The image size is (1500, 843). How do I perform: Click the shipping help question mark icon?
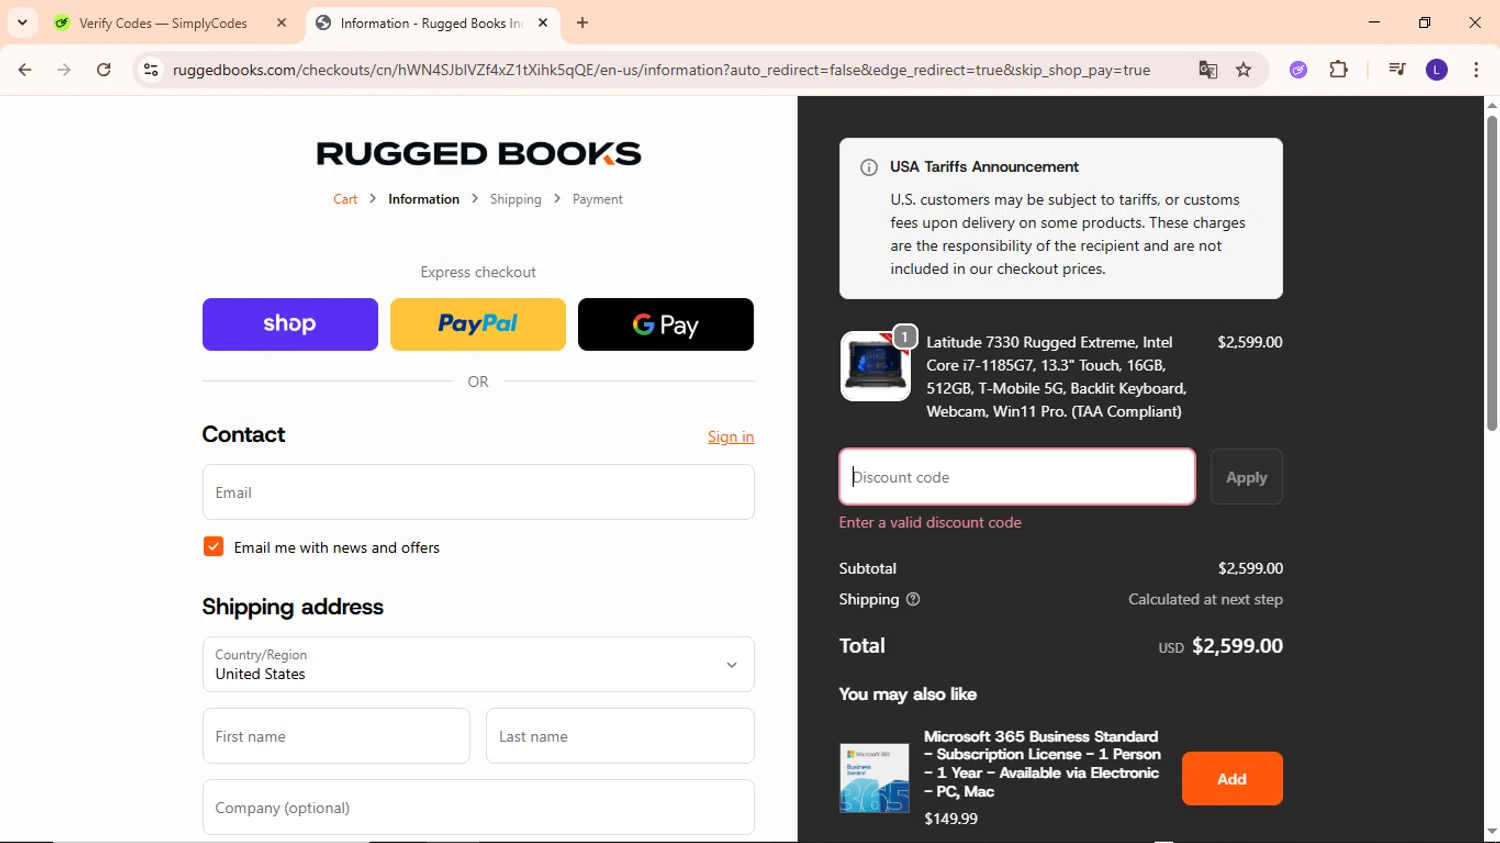pyautogui.click(x=913, y=599)
